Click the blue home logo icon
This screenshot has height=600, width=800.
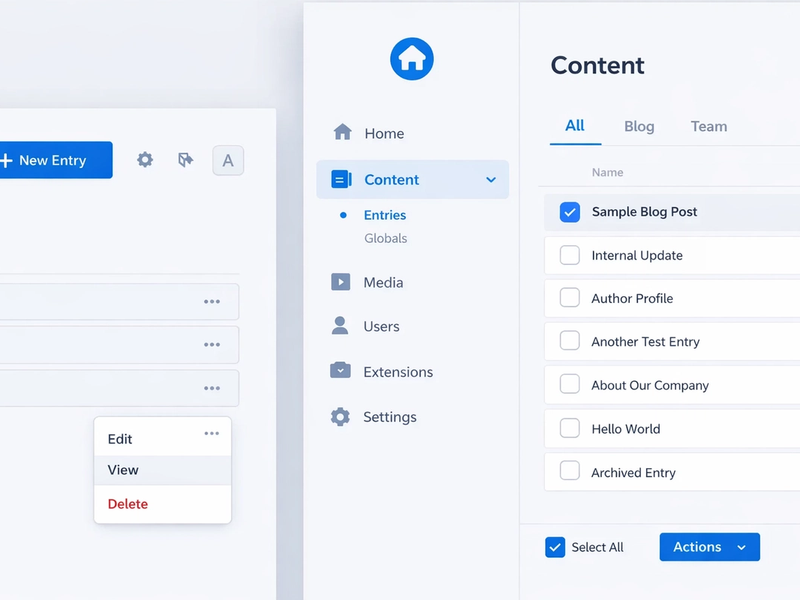click(412, 59)
